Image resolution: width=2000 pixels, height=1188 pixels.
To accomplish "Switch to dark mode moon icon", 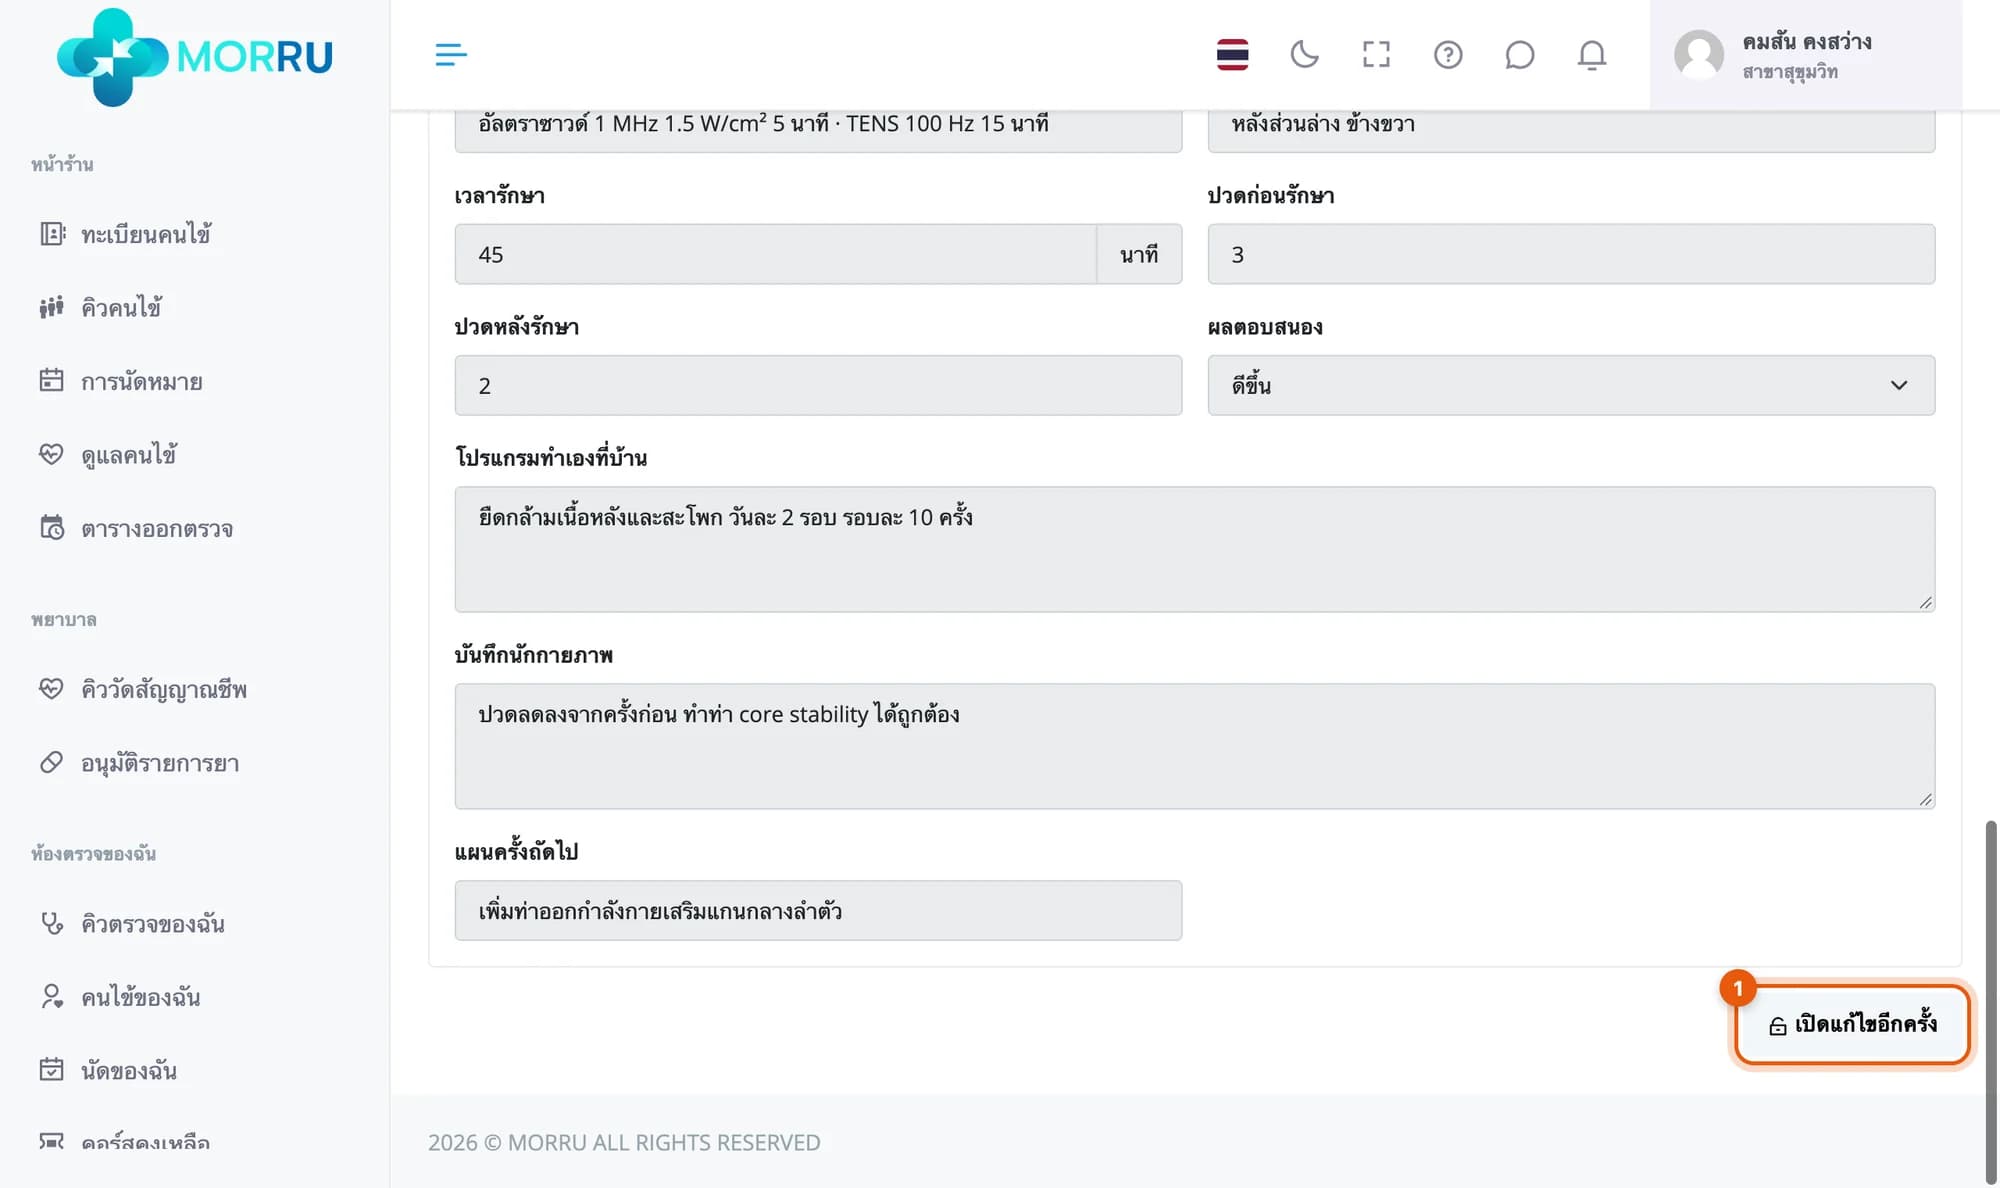I will tap(1304, 55).
